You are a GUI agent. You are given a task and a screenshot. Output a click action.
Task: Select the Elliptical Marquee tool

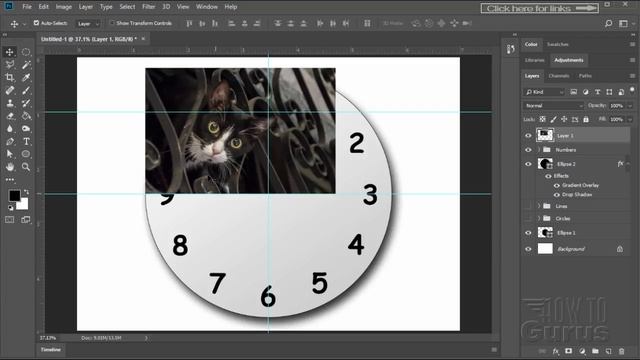tap(26, 52)
